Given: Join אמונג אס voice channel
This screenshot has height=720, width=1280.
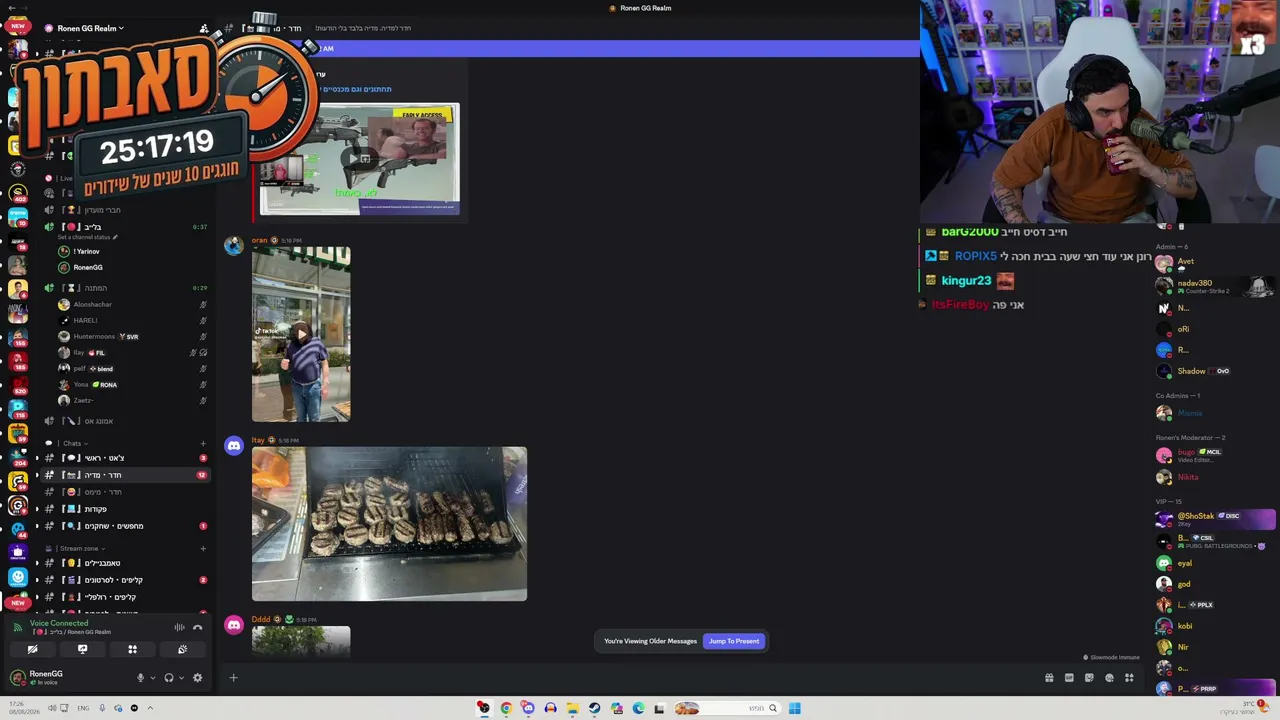Looking at the screenshot, I should click(x=125, y=421).
